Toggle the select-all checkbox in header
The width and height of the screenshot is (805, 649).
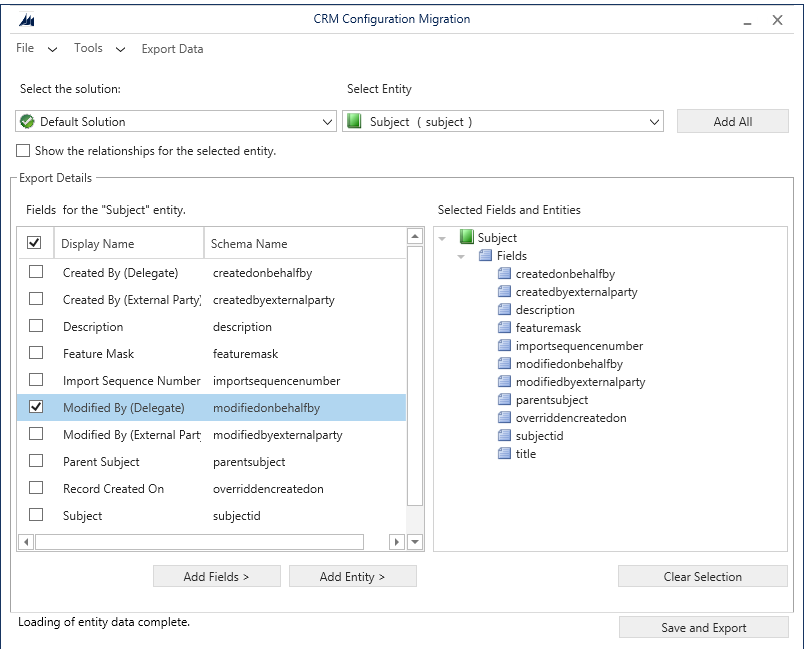click(34, 242)
